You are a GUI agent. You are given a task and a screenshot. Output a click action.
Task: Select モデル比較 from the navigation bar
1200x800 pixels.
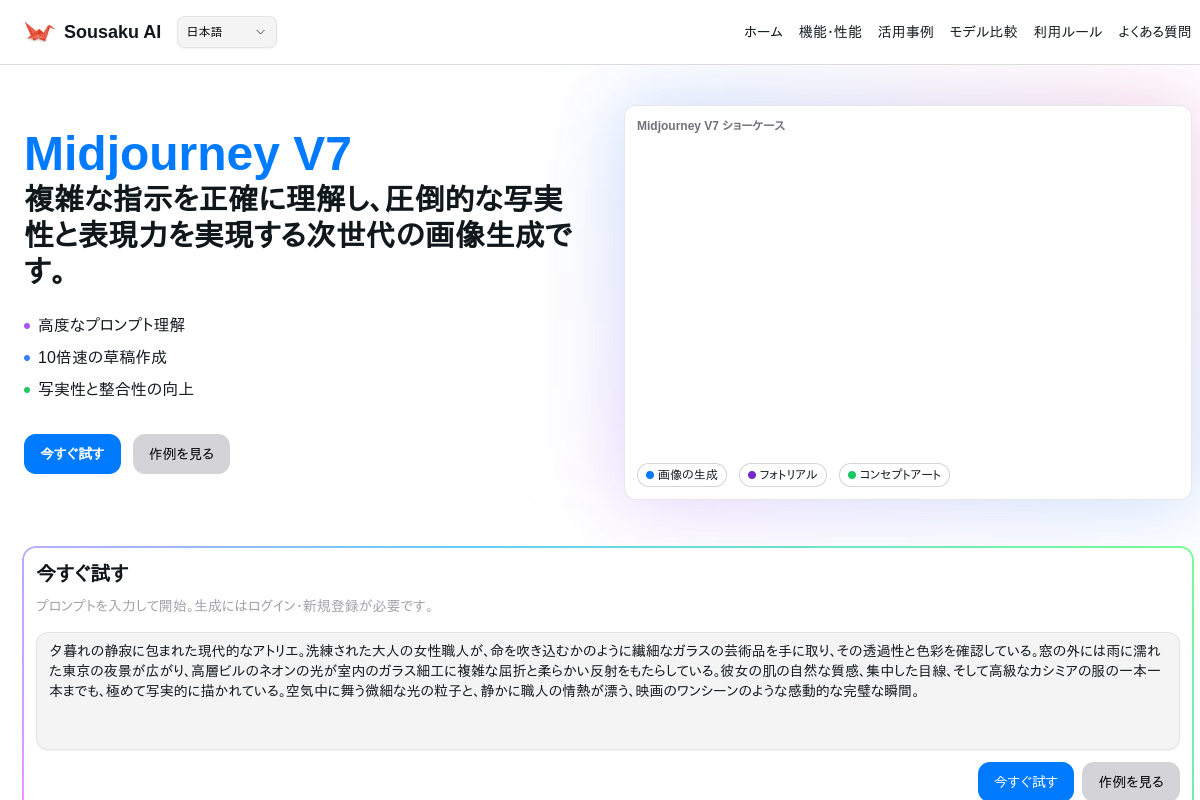click(x=983, y=32)
